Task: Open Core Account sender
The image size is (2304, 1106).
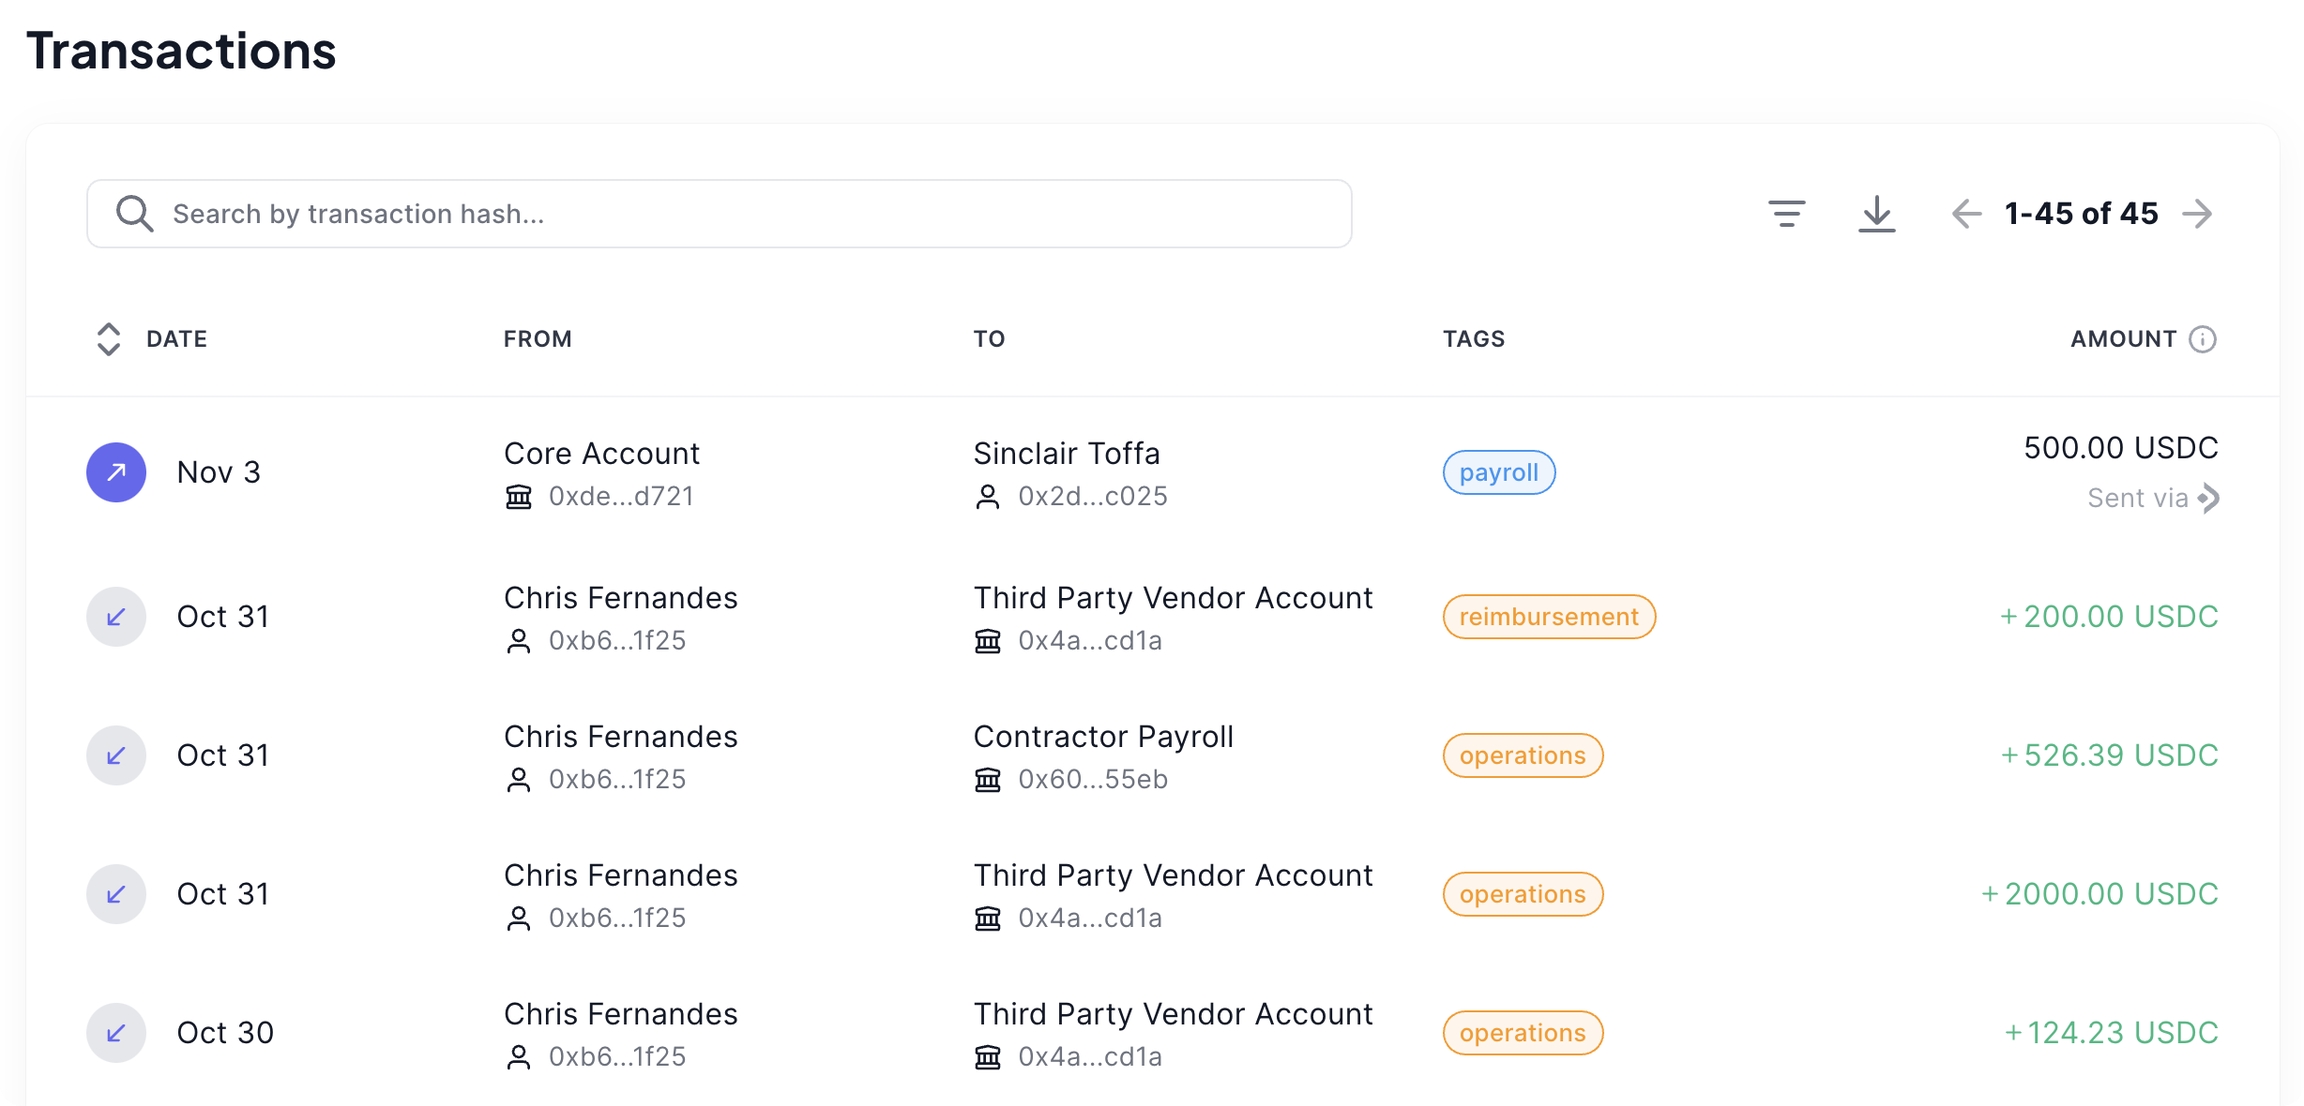Action: [601, 453]
